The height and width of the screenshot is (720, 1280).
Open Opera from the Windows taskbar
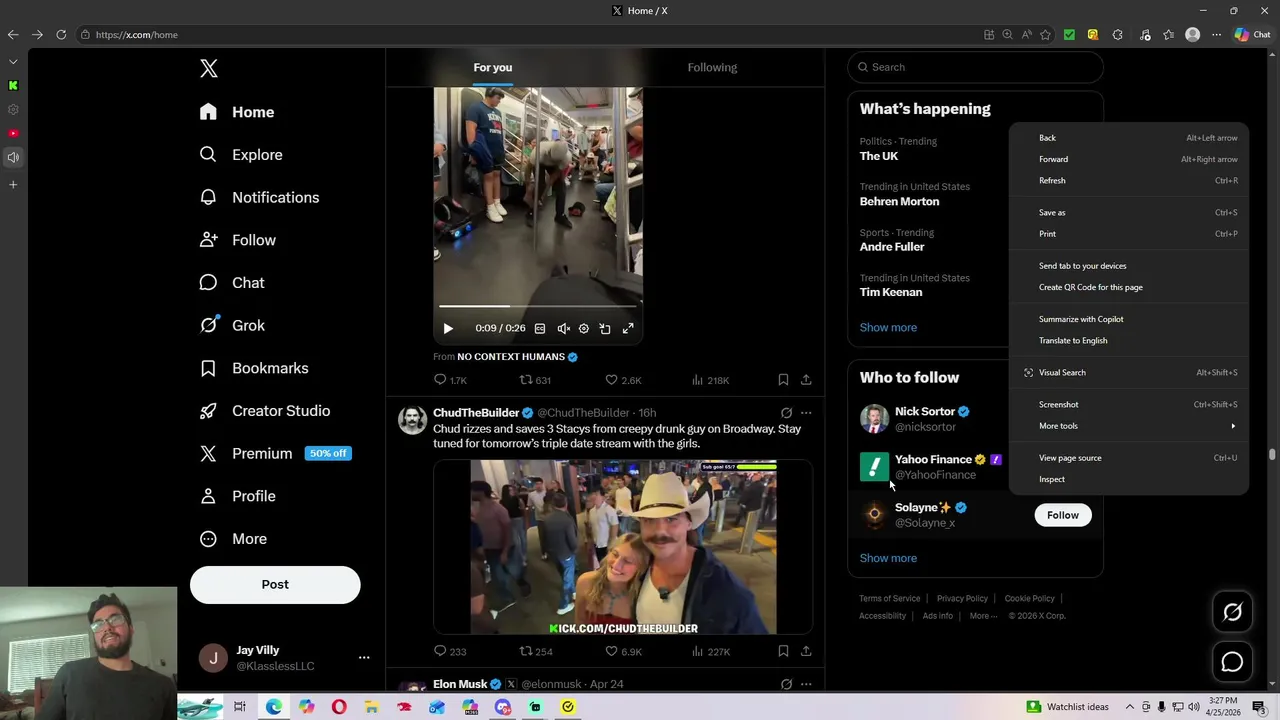point(339,707)
